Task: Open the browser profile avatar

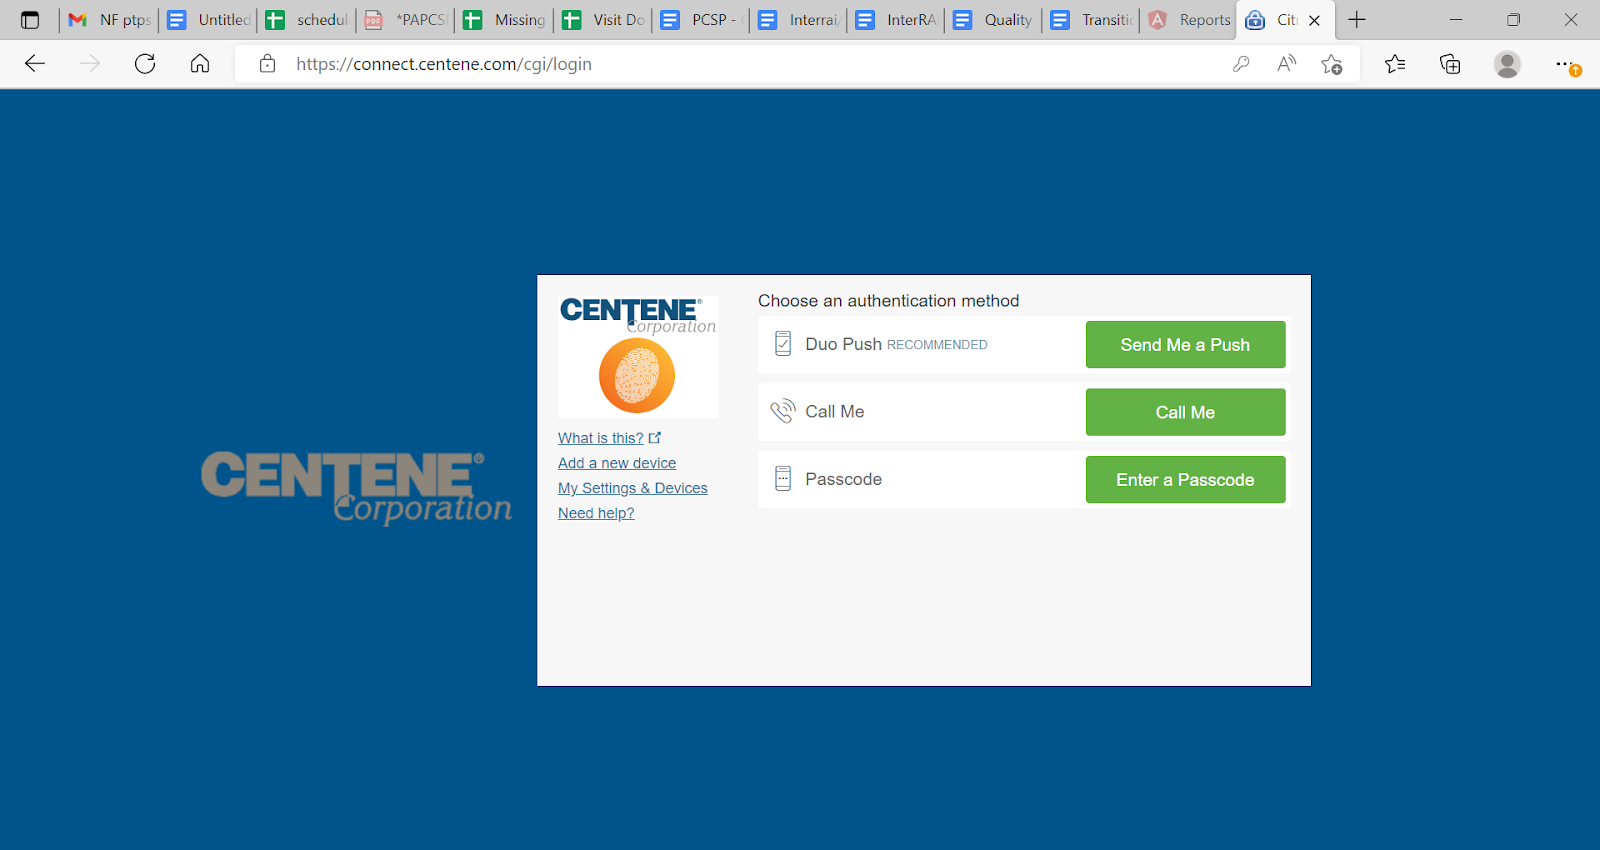Action: 1507,64
